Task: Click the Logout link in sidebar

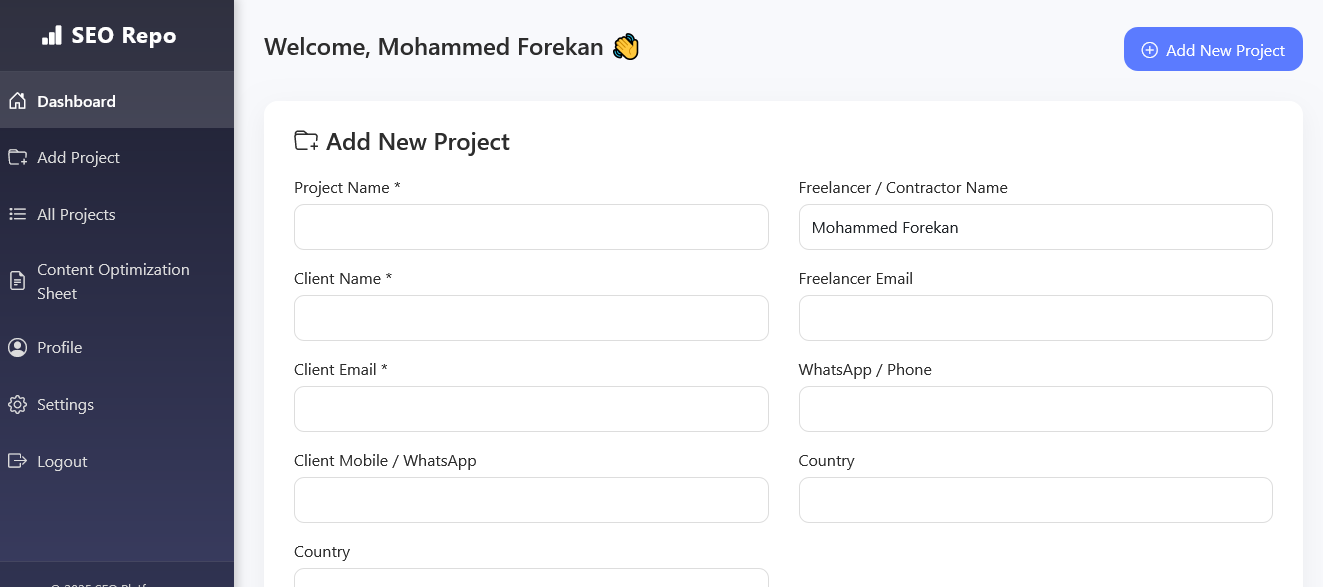Action: click(62, 461)
